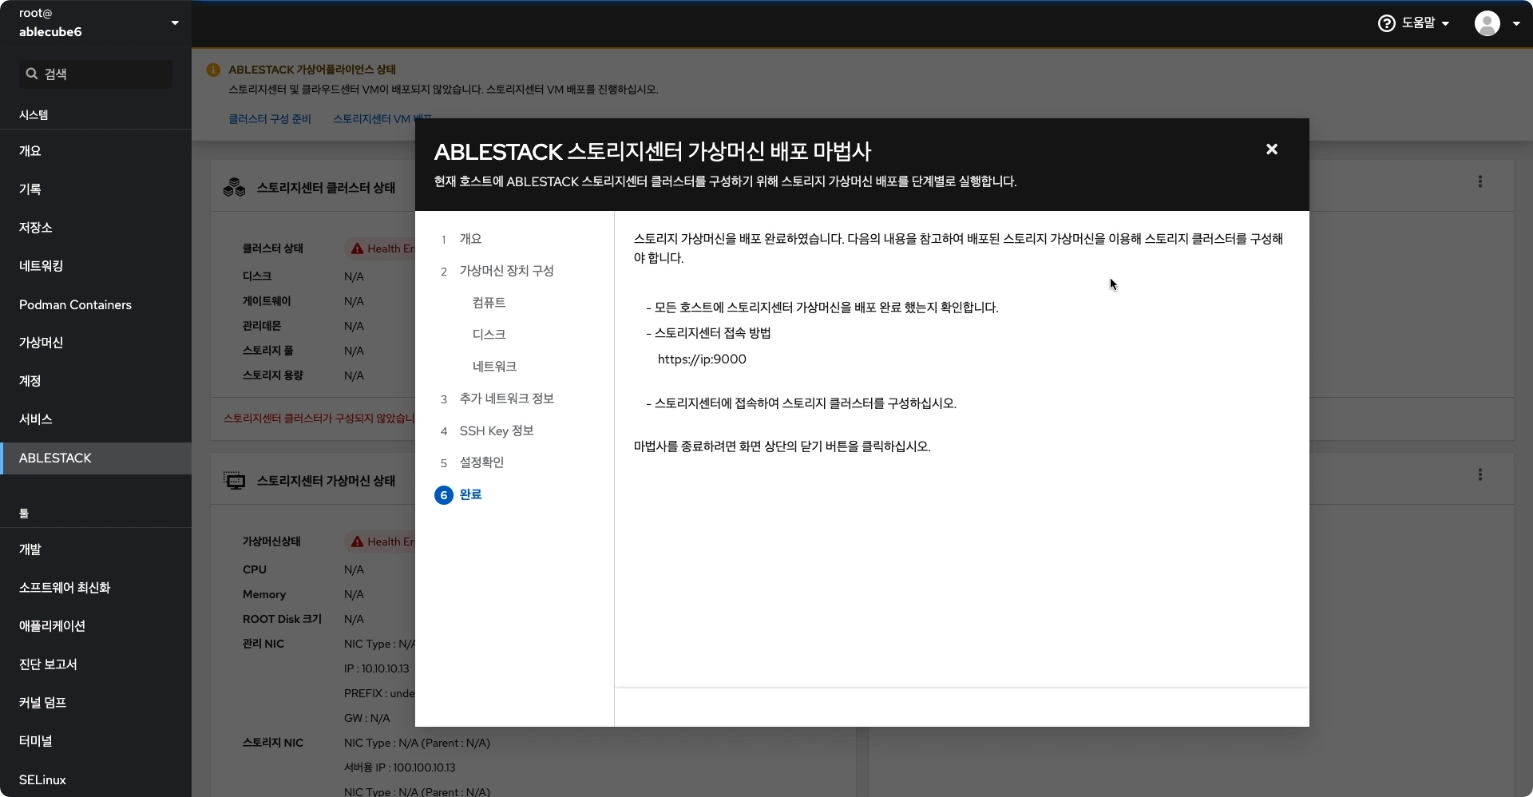The height and width of the screenshot is (797, 1533).
Task: Click the magnifier icon in search box
Action: (x=32, y=74)
